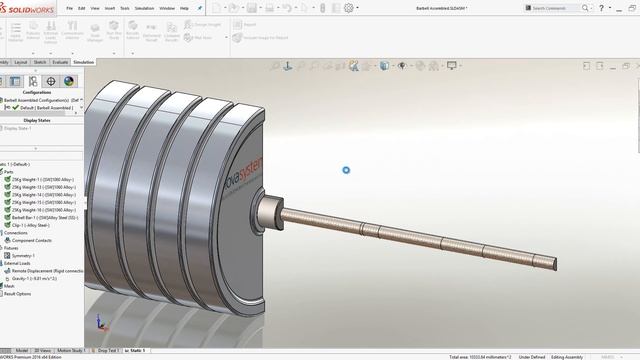This screenshot has height=360, width=640.
Task: Switch to the Motion Study 1 tab
Action: click(x=71, y=351)
